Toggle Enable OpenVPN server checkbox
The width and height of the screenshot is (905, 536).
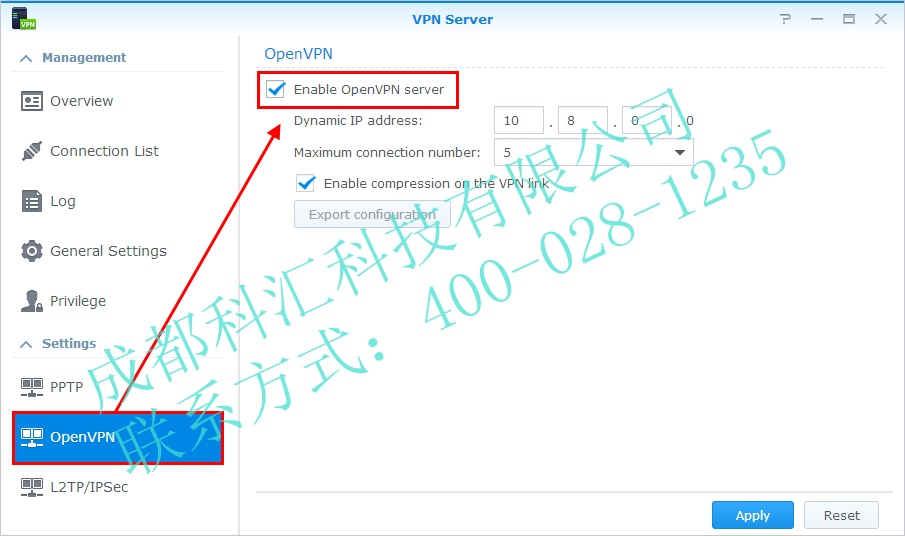click(275, 89)
